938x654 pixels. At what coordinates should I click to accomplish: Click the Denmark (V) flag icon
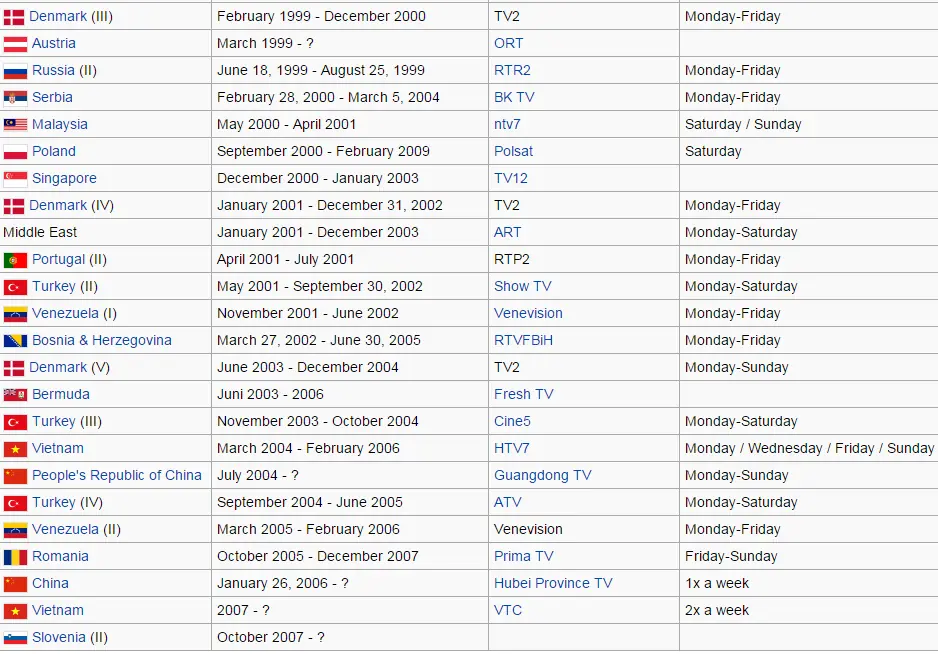click(14, 369)
